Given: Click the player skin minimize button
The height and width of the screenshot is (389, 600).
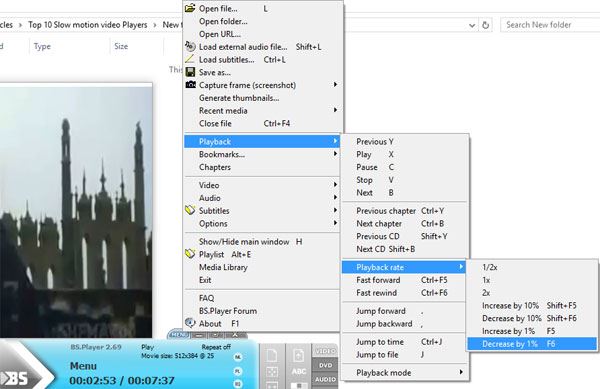Looking at the screenshot, I should 199,335.
